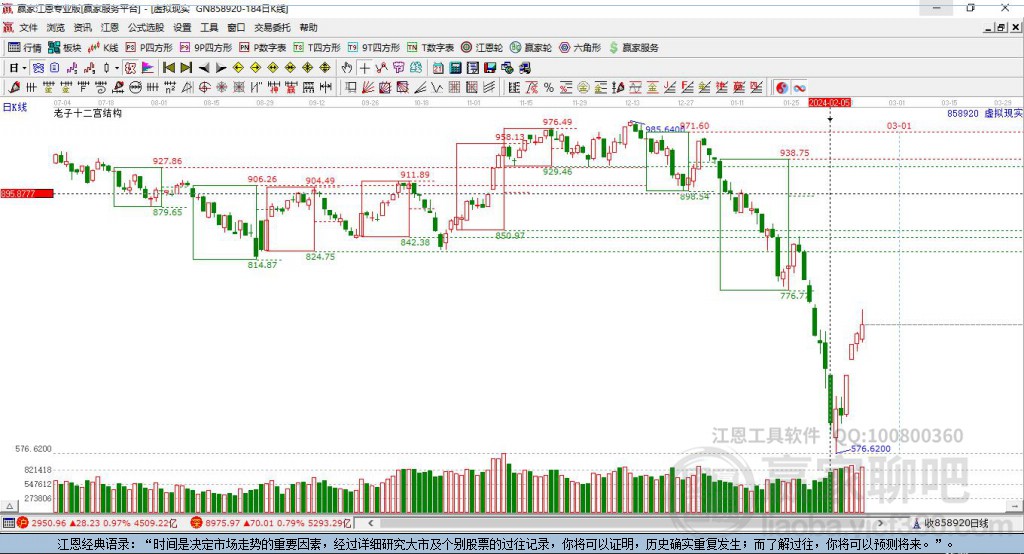
Task: Jump to the first bar arrow
Action: (168, 67)
